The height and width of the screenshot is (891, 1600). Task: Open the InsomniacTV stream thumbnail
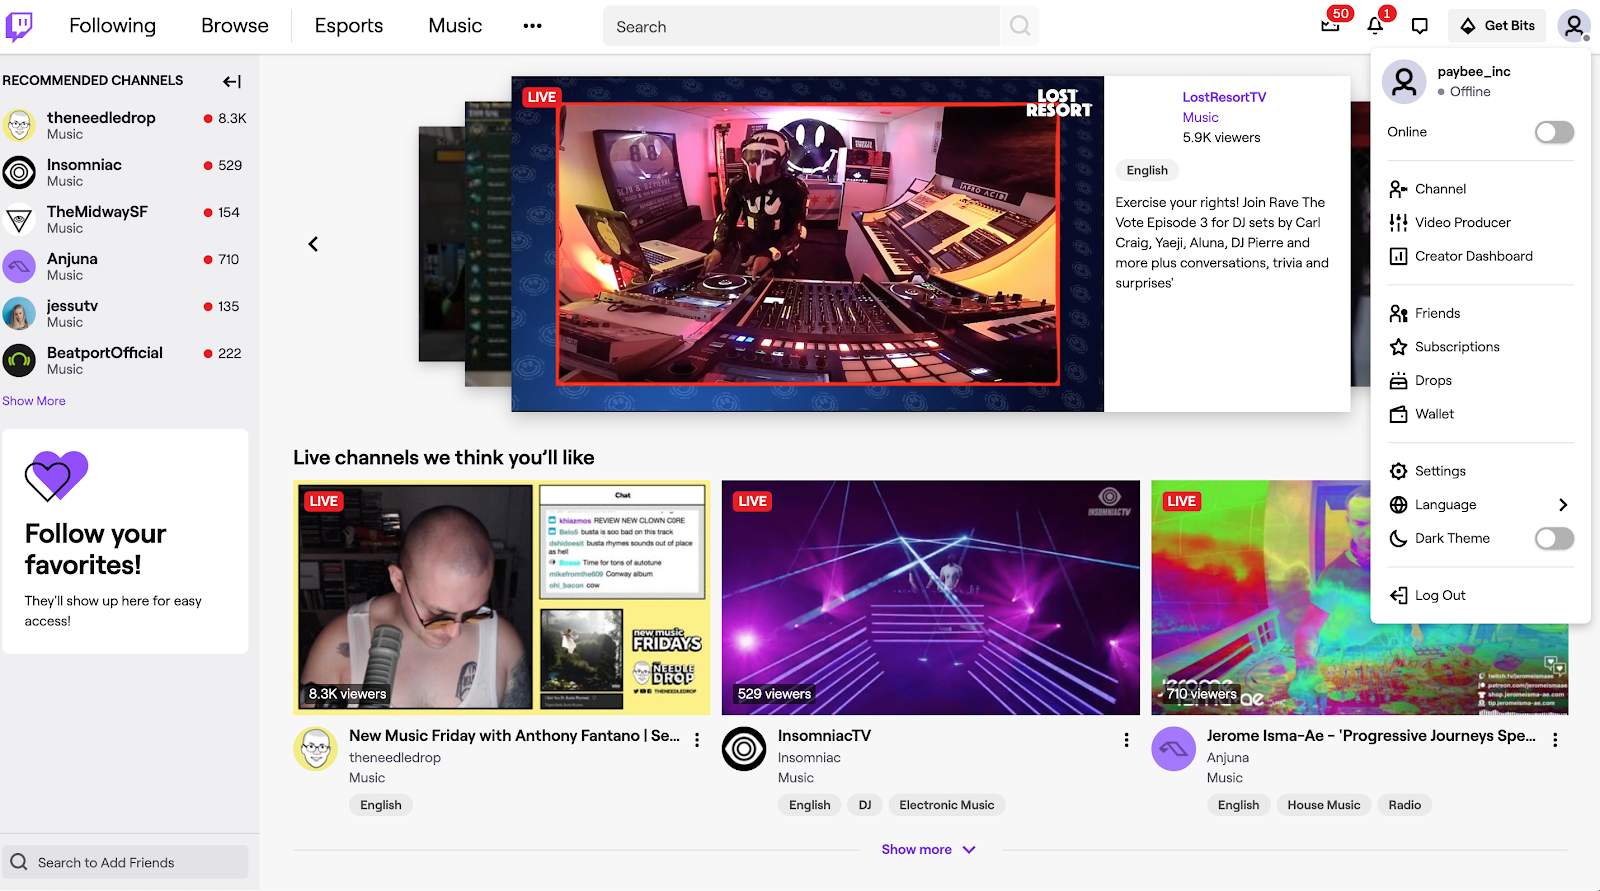coord(931,598)
